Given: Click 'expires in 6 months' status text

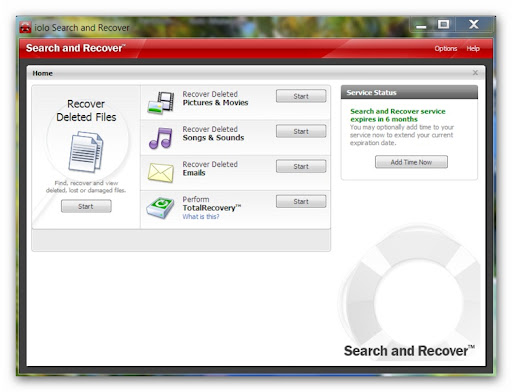Looking at the screenshot, I should tap(384, 119).
